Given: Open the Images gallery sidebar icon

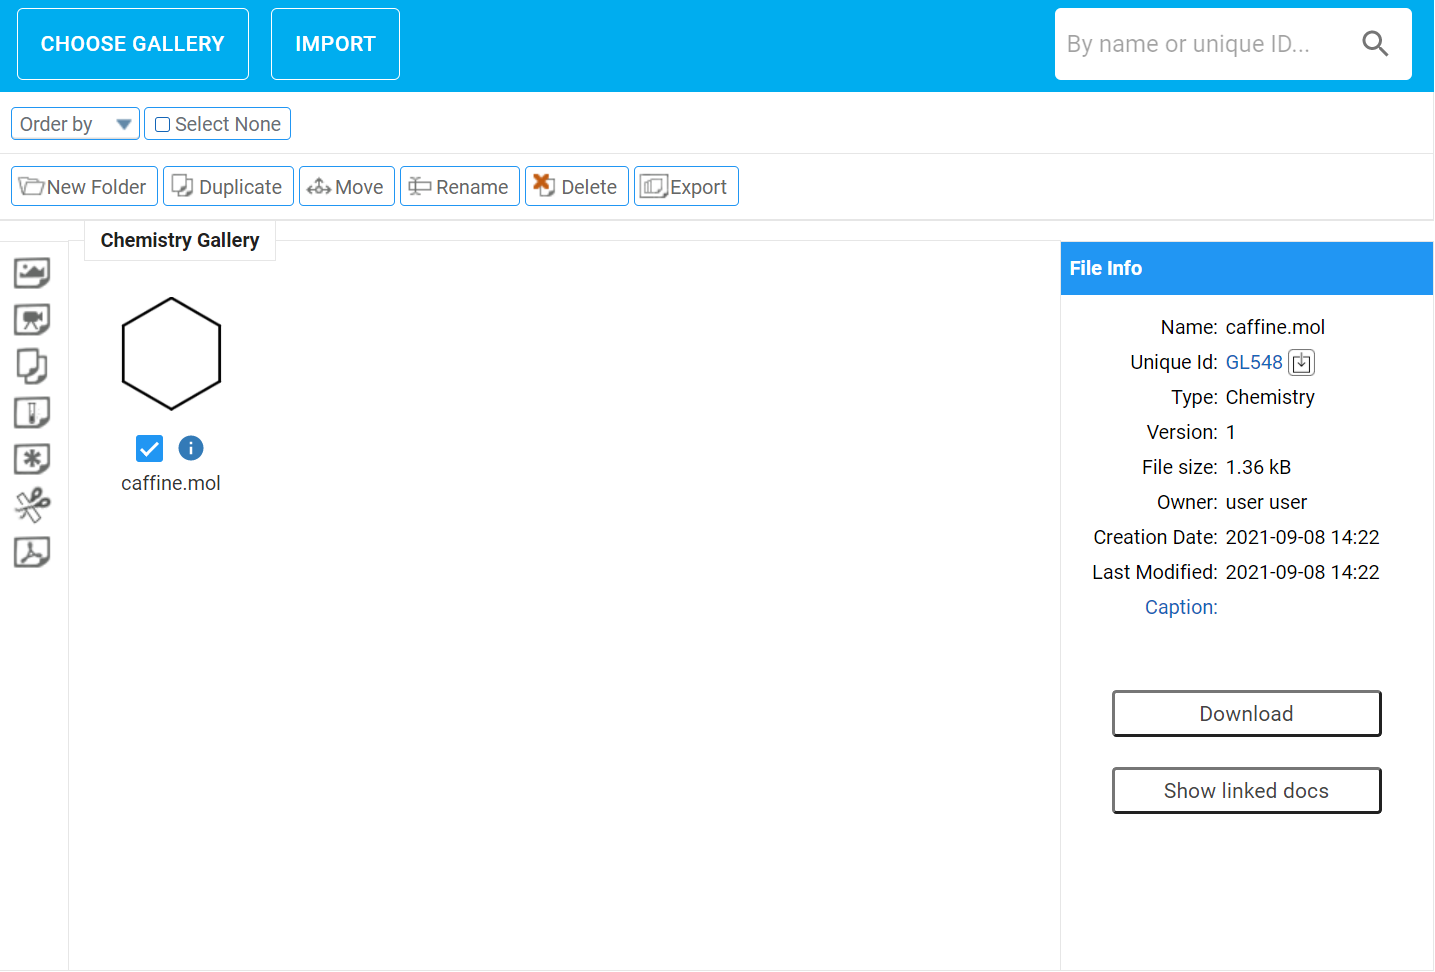Looking at the screenshot, I should pyautogui.click(x=32, y=273).
